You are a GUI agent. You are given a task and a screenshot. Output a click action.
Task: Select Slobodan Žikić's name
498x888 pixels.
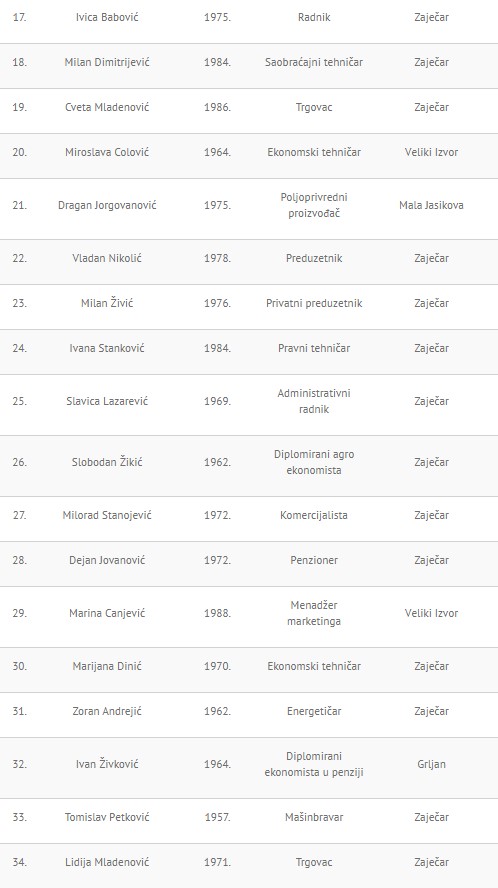tap(107, 462)
